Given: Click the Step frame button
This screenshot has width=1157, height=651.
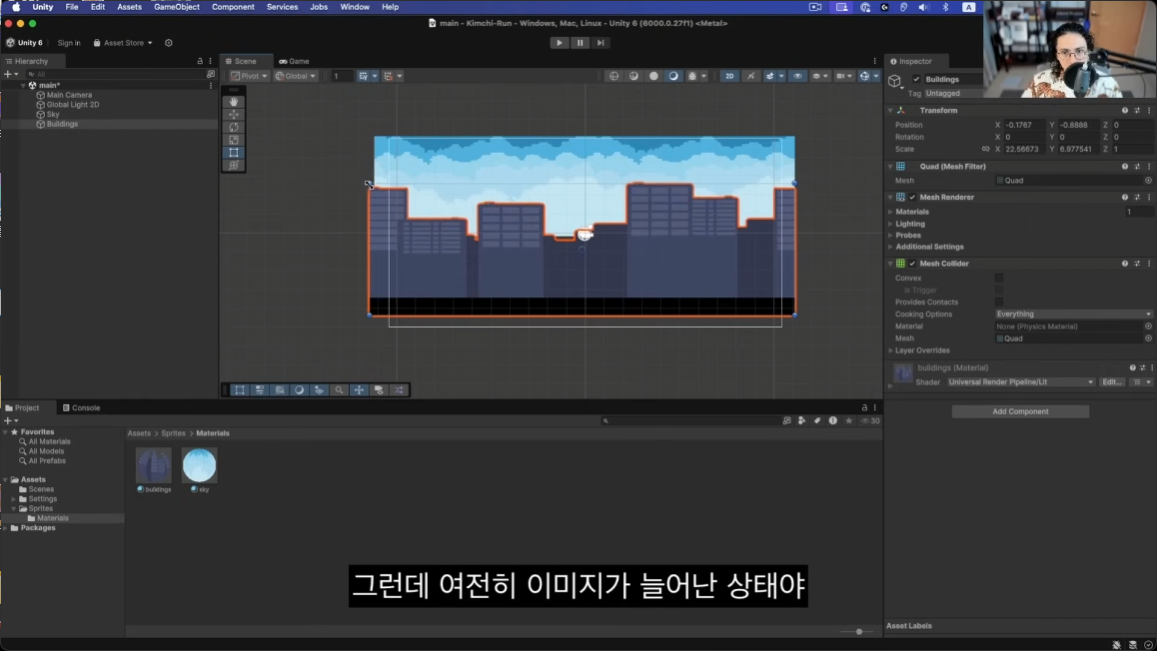Looking at the screenshot, I should click(x=601, y=43).
